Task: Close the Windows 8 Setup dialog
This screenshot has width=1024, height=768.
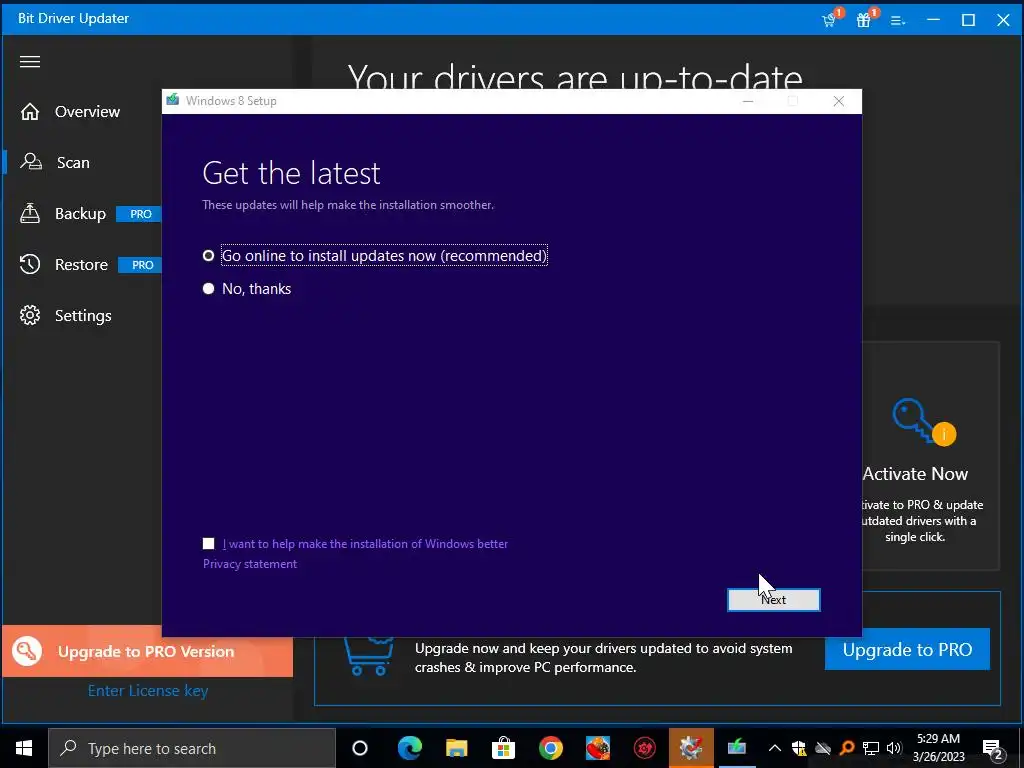Action: 839,101
